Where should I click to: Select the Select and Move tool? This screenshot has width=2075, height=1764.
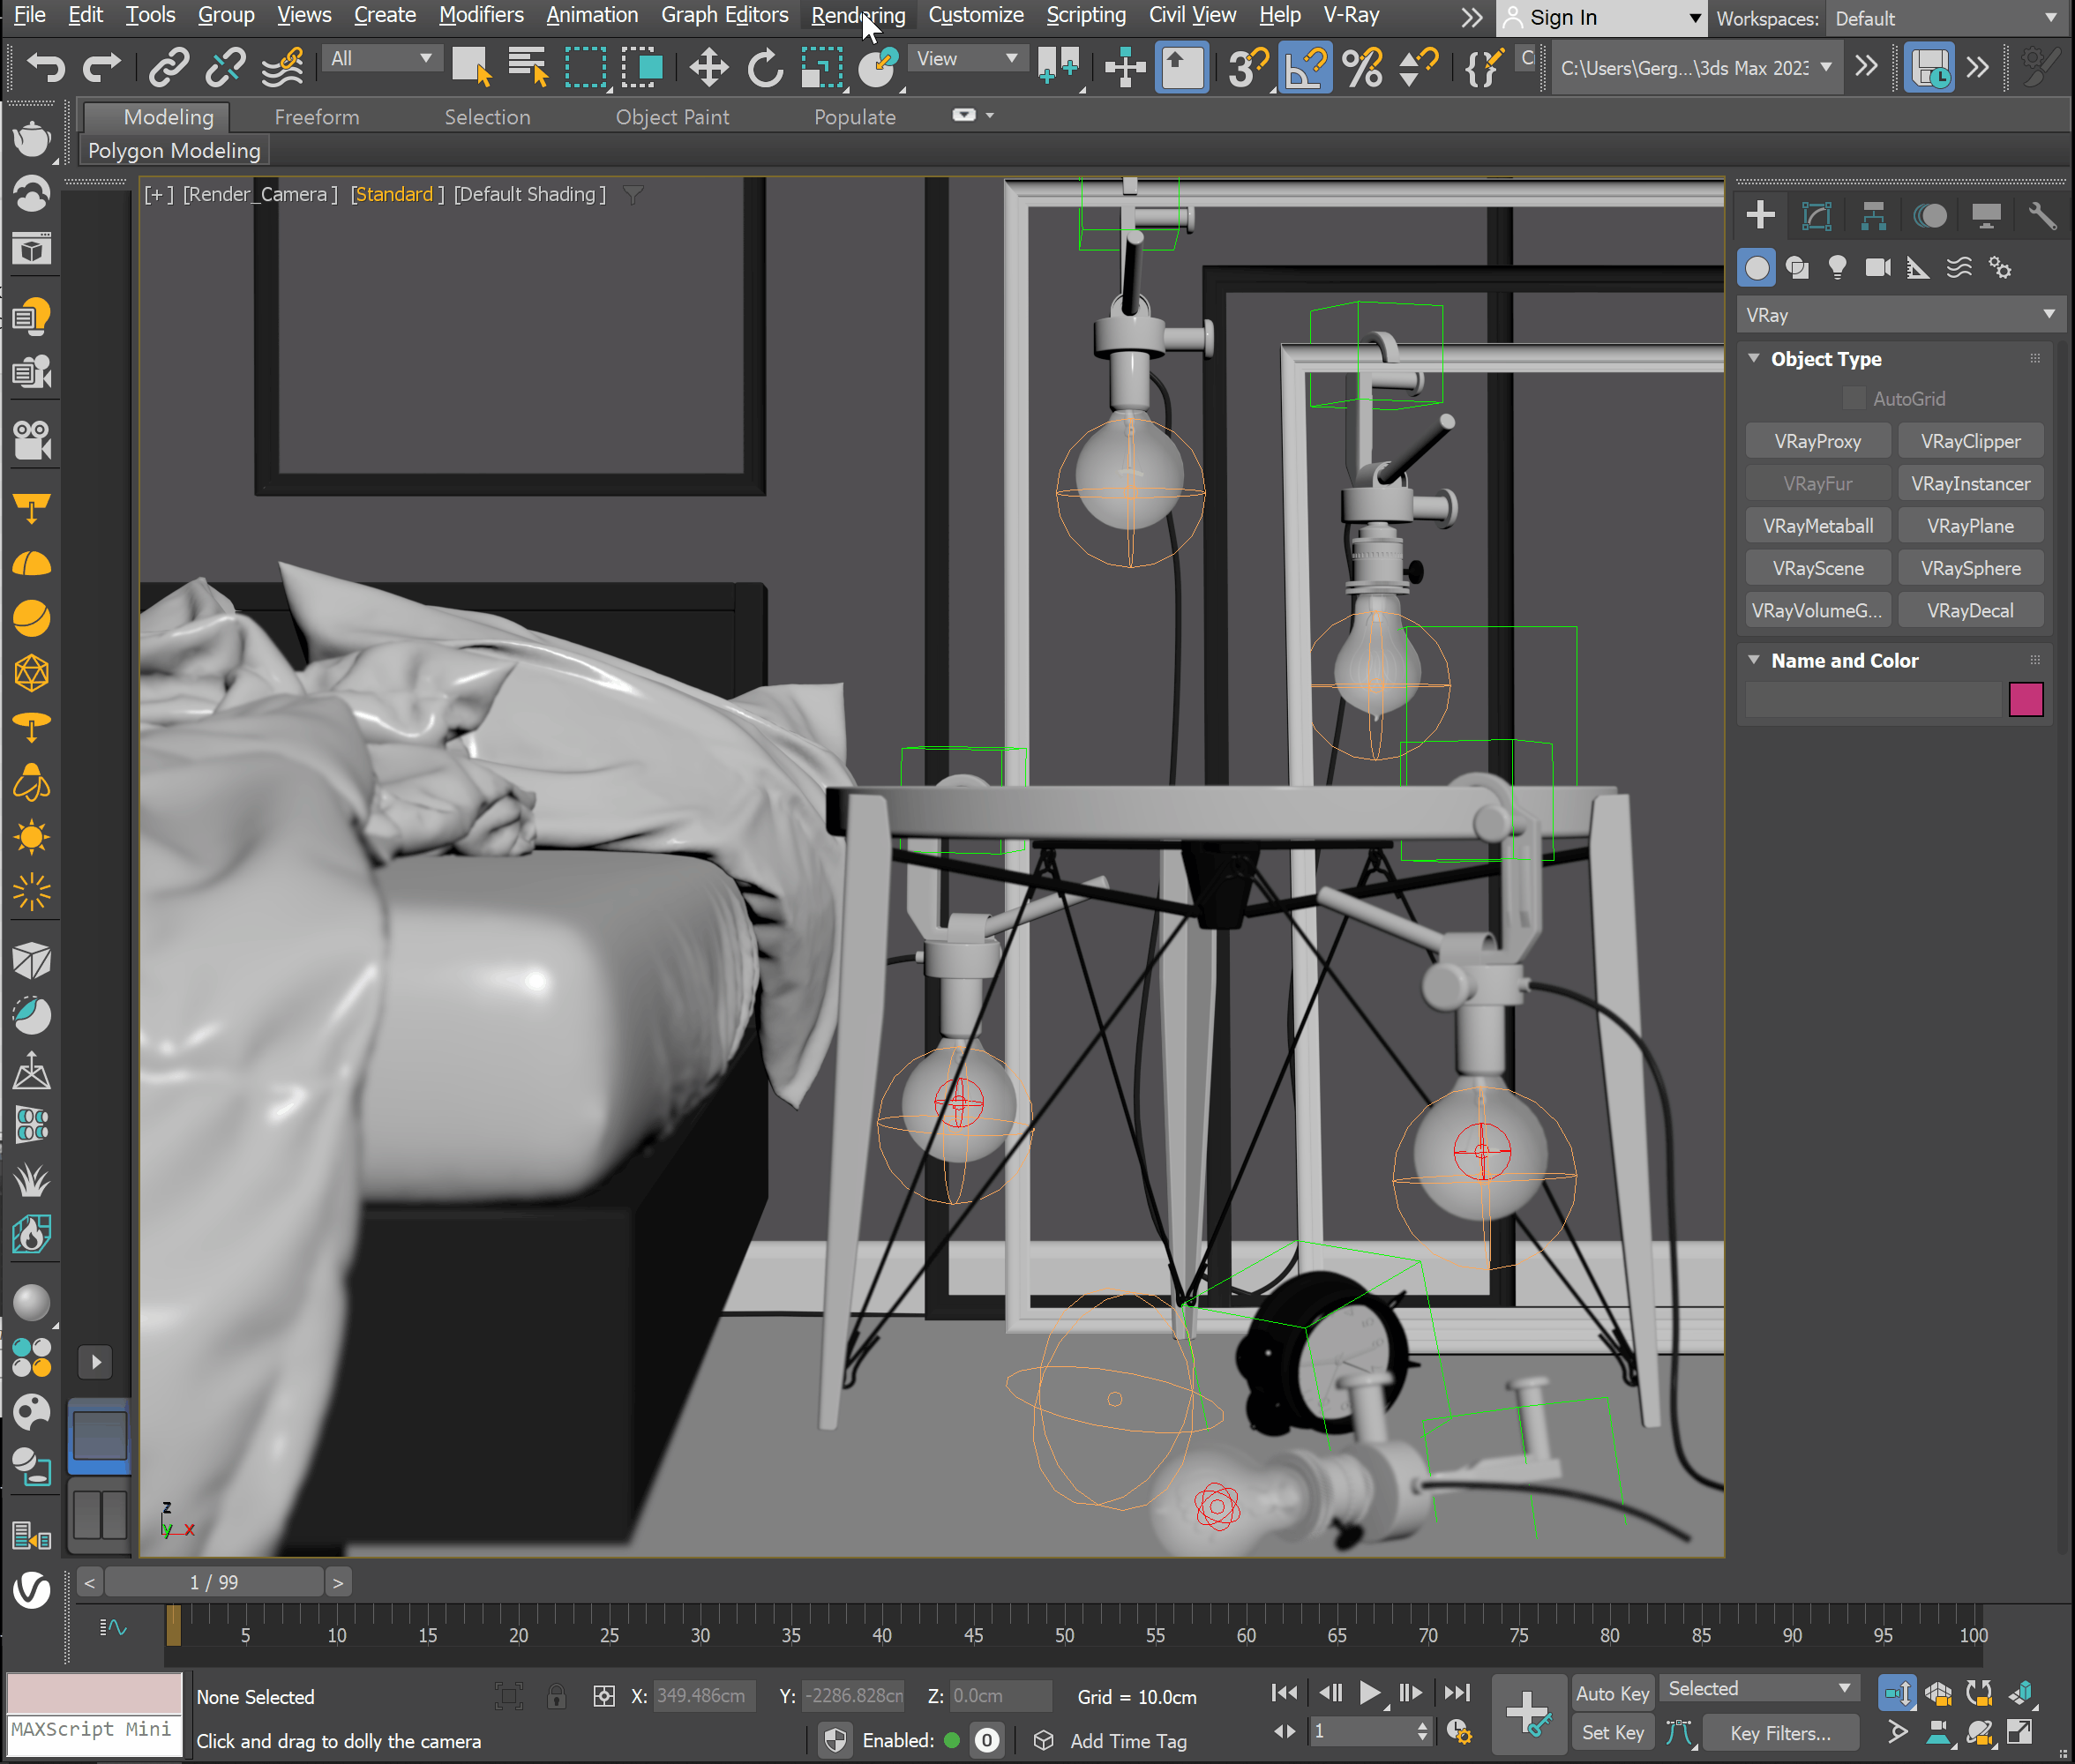[708, 67]
